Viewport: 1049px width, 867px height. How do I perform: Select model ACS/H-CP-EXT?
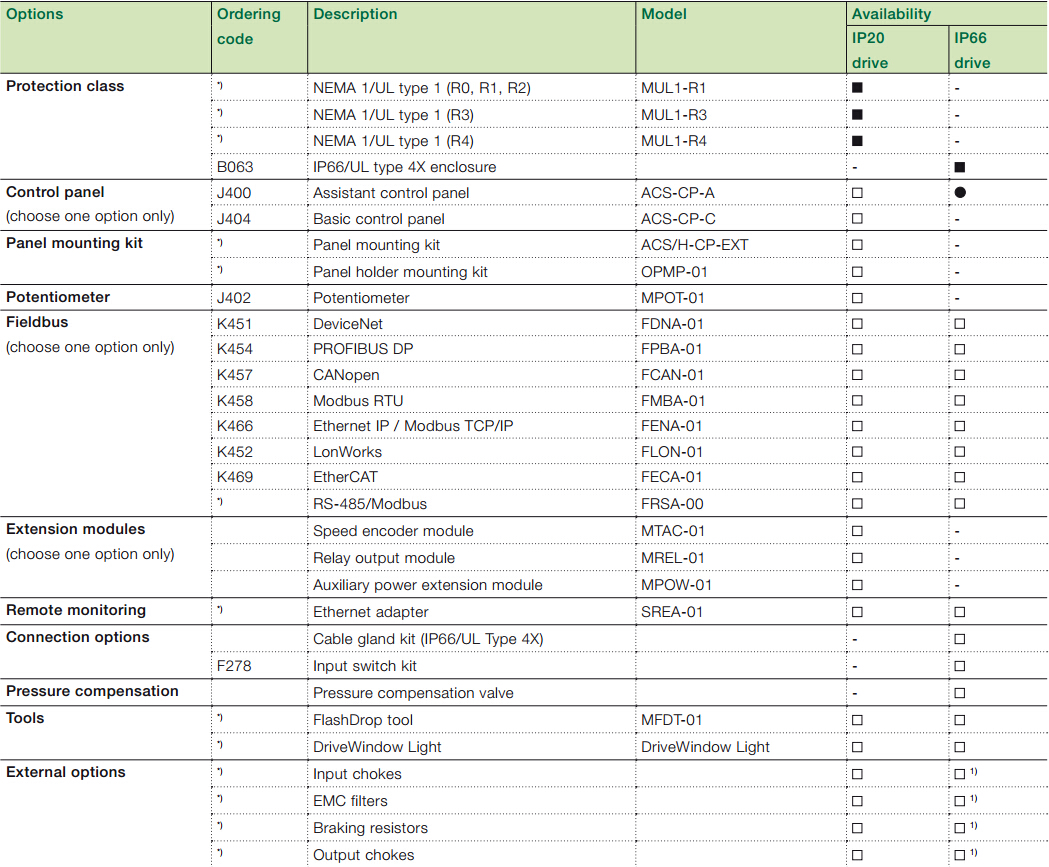[x=694, y=246]
